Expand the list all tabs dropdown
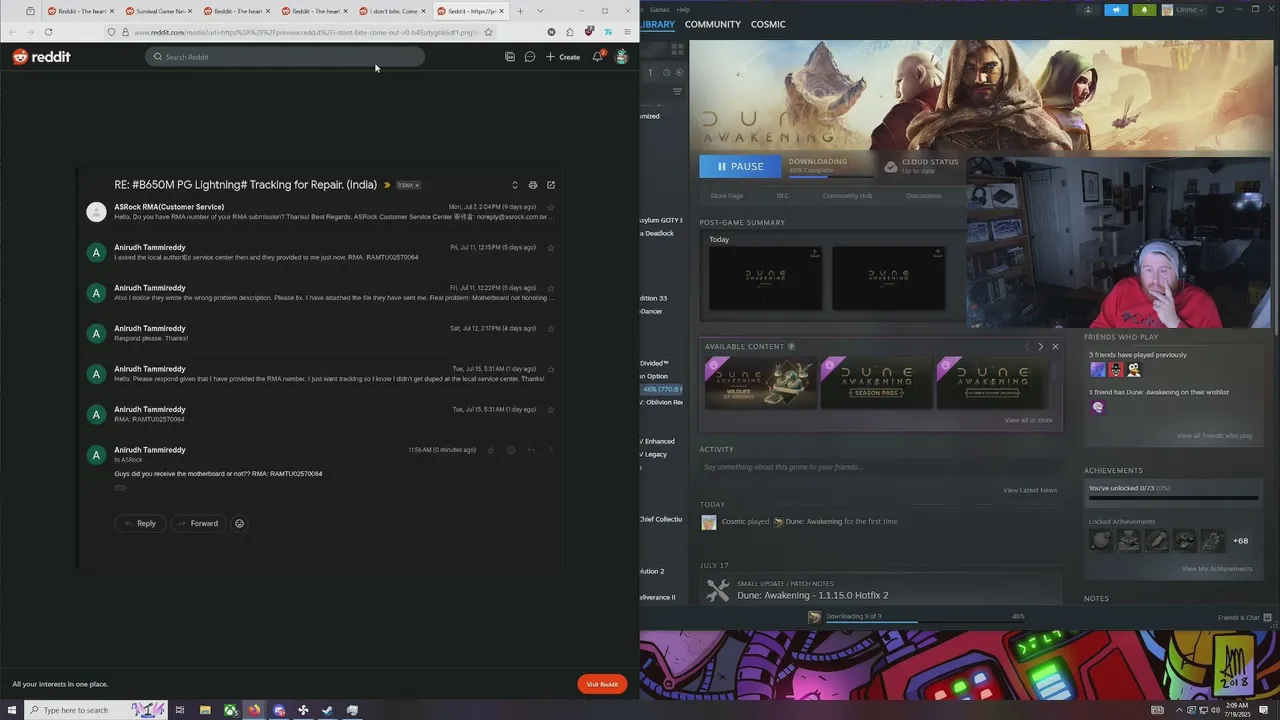Viewport: 1280px width, 720px height. point(540,11)
